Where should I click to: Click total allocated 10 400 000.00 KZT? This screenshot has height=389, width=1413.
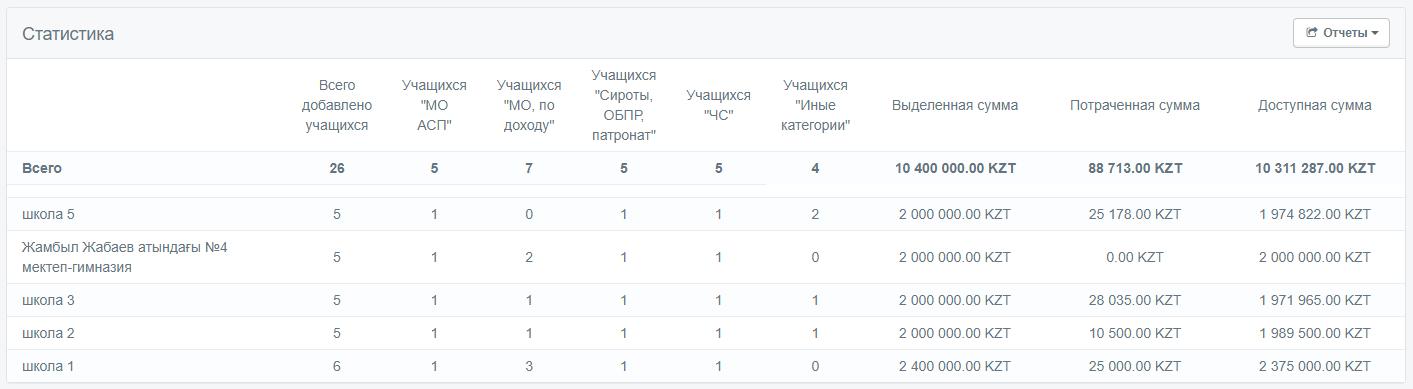955,168
